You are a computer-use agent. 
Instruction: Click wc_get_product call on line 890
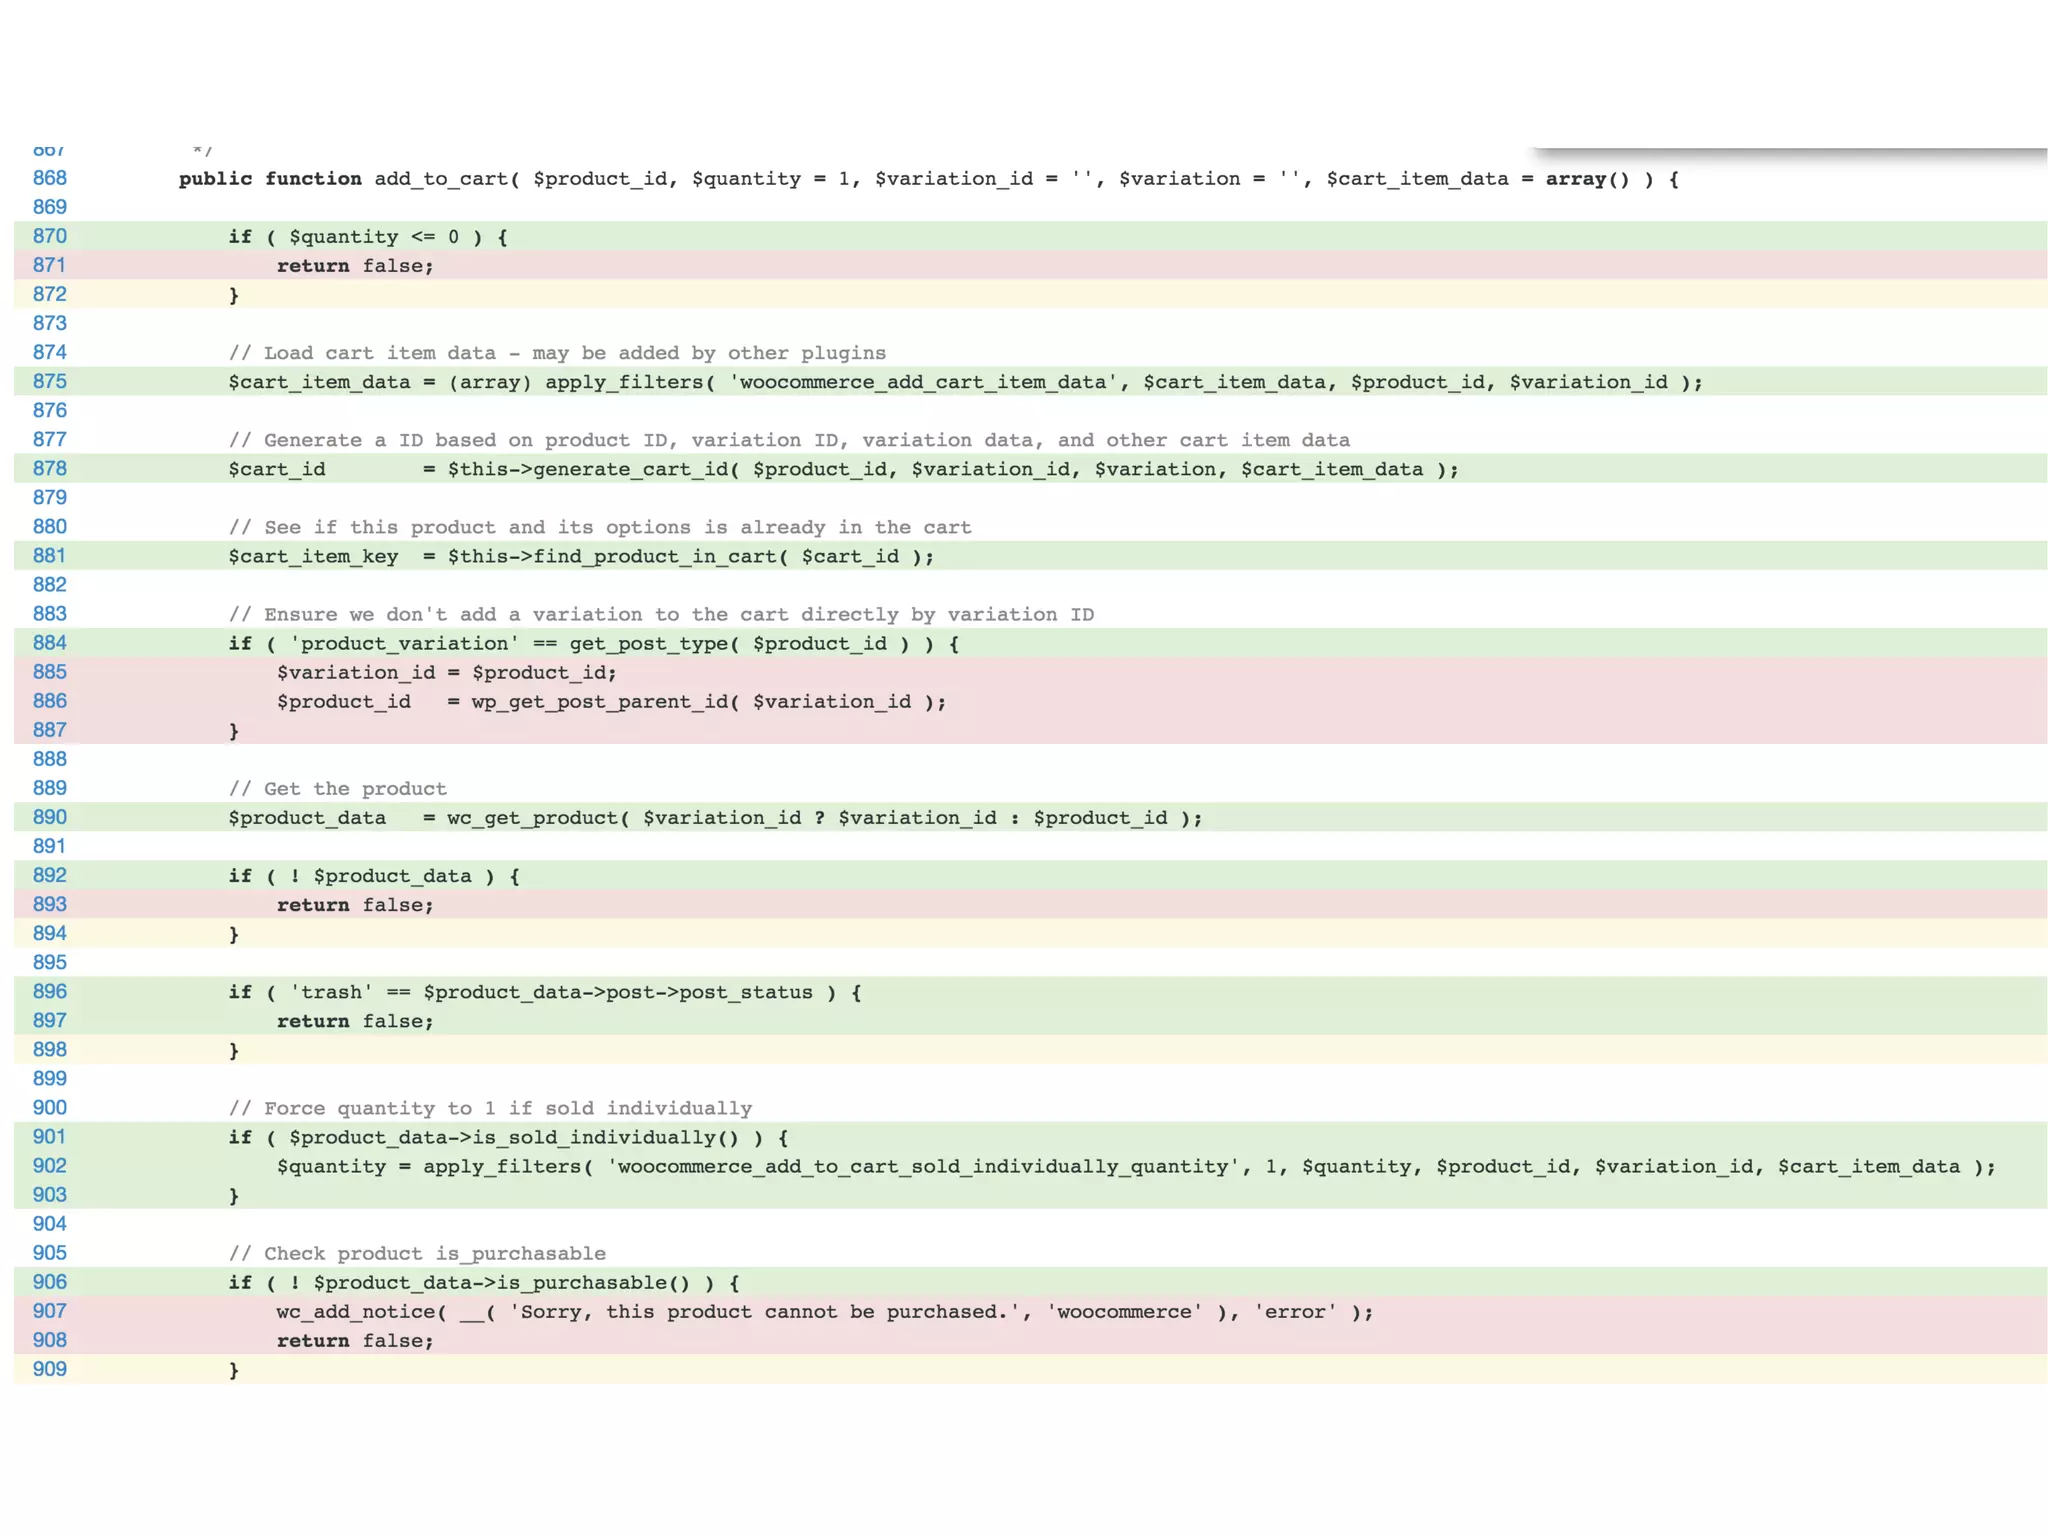(x=532, y=818)
